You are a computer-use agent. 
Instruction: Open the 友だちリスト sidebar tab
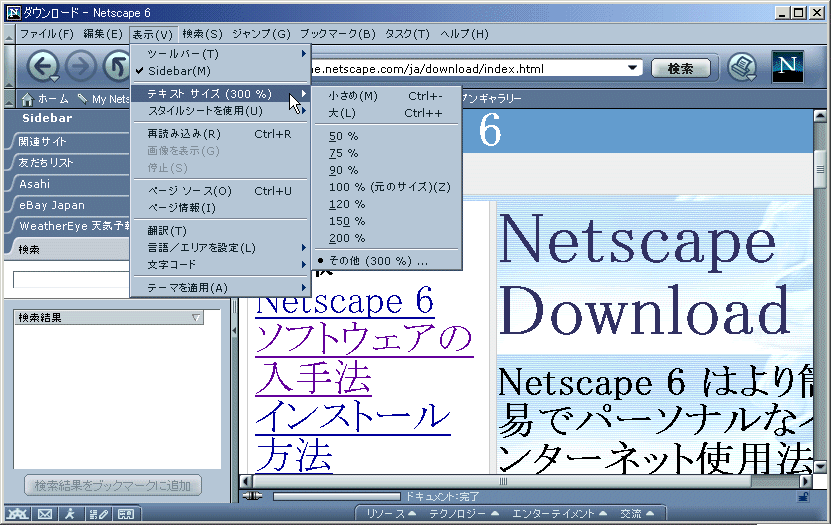click(67, 163)
